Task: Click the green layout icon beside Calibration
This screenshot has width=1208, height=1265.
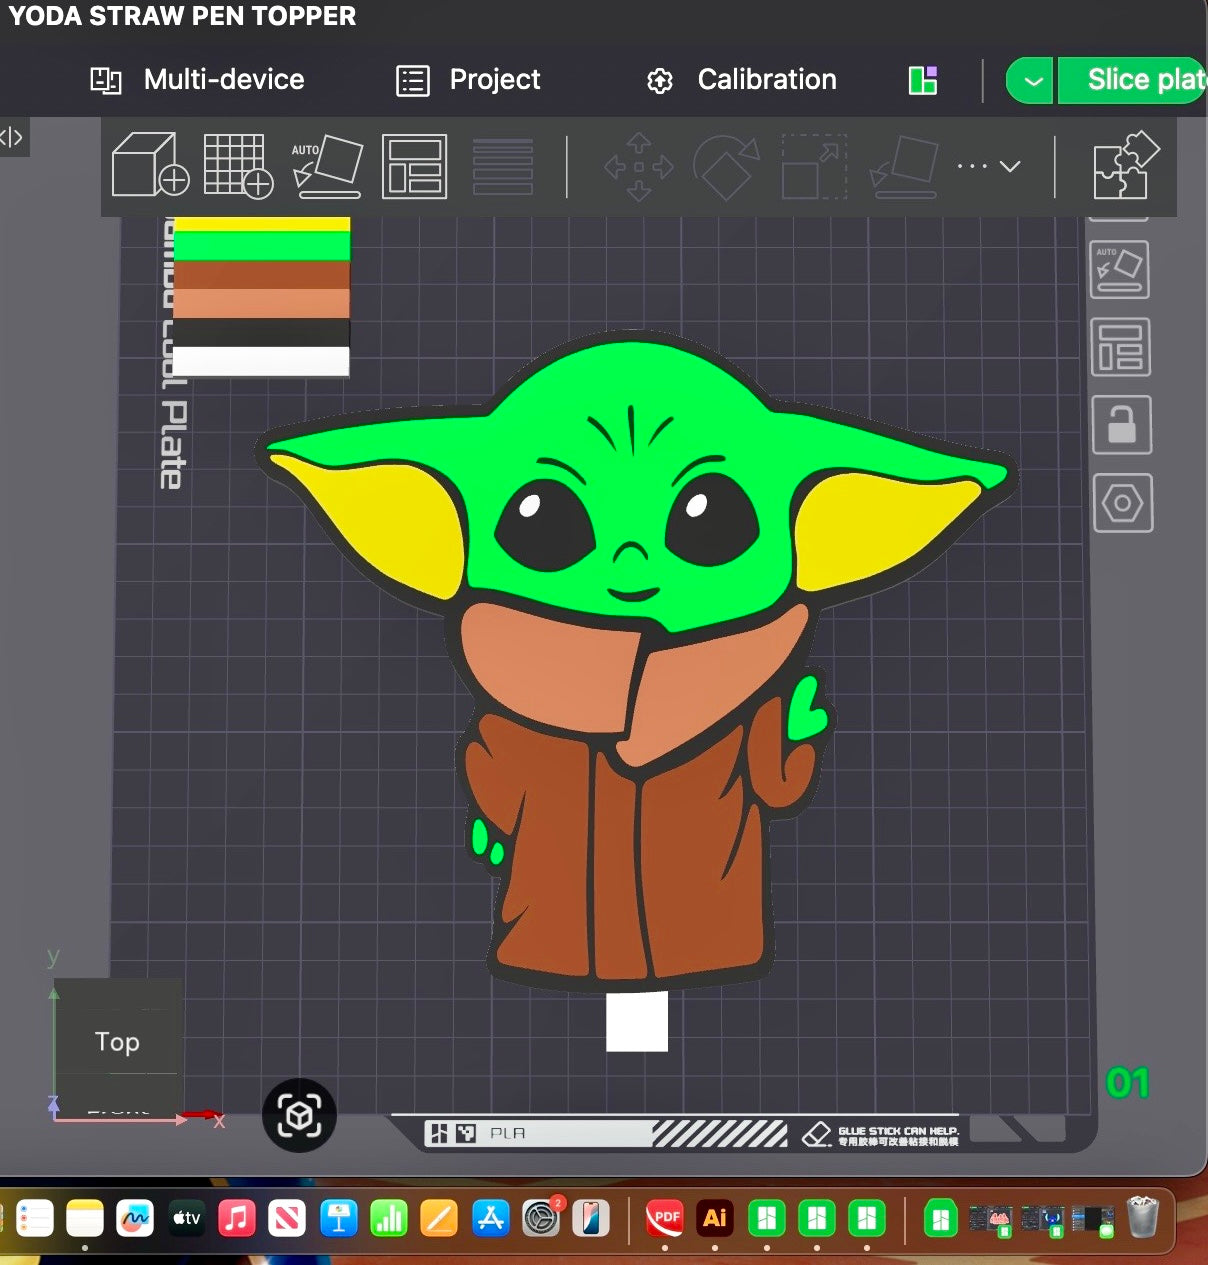Action: (x=923, y=80)
